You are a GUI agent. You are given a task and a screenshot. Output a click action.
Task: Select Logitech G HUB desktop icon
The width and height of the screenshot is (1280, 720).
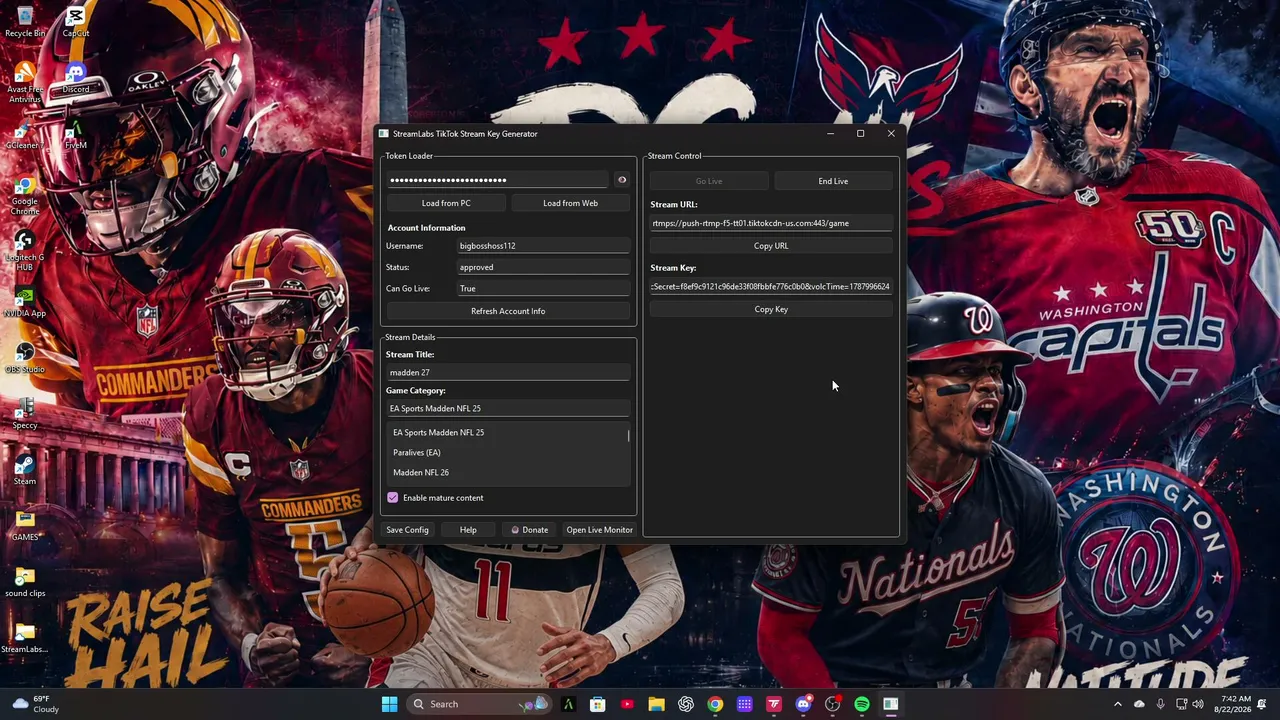pos(25,252)
